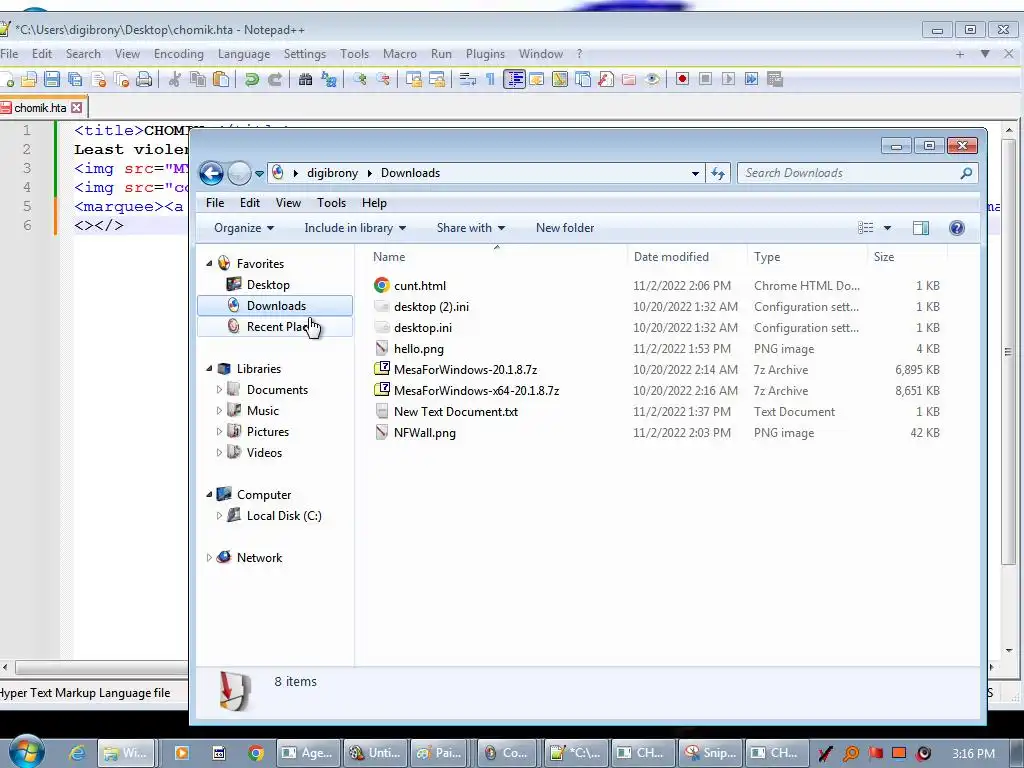Close the chomik.hta tab with its X
The height and width of the screenshot is (768, 1024).
click(76, 107)
